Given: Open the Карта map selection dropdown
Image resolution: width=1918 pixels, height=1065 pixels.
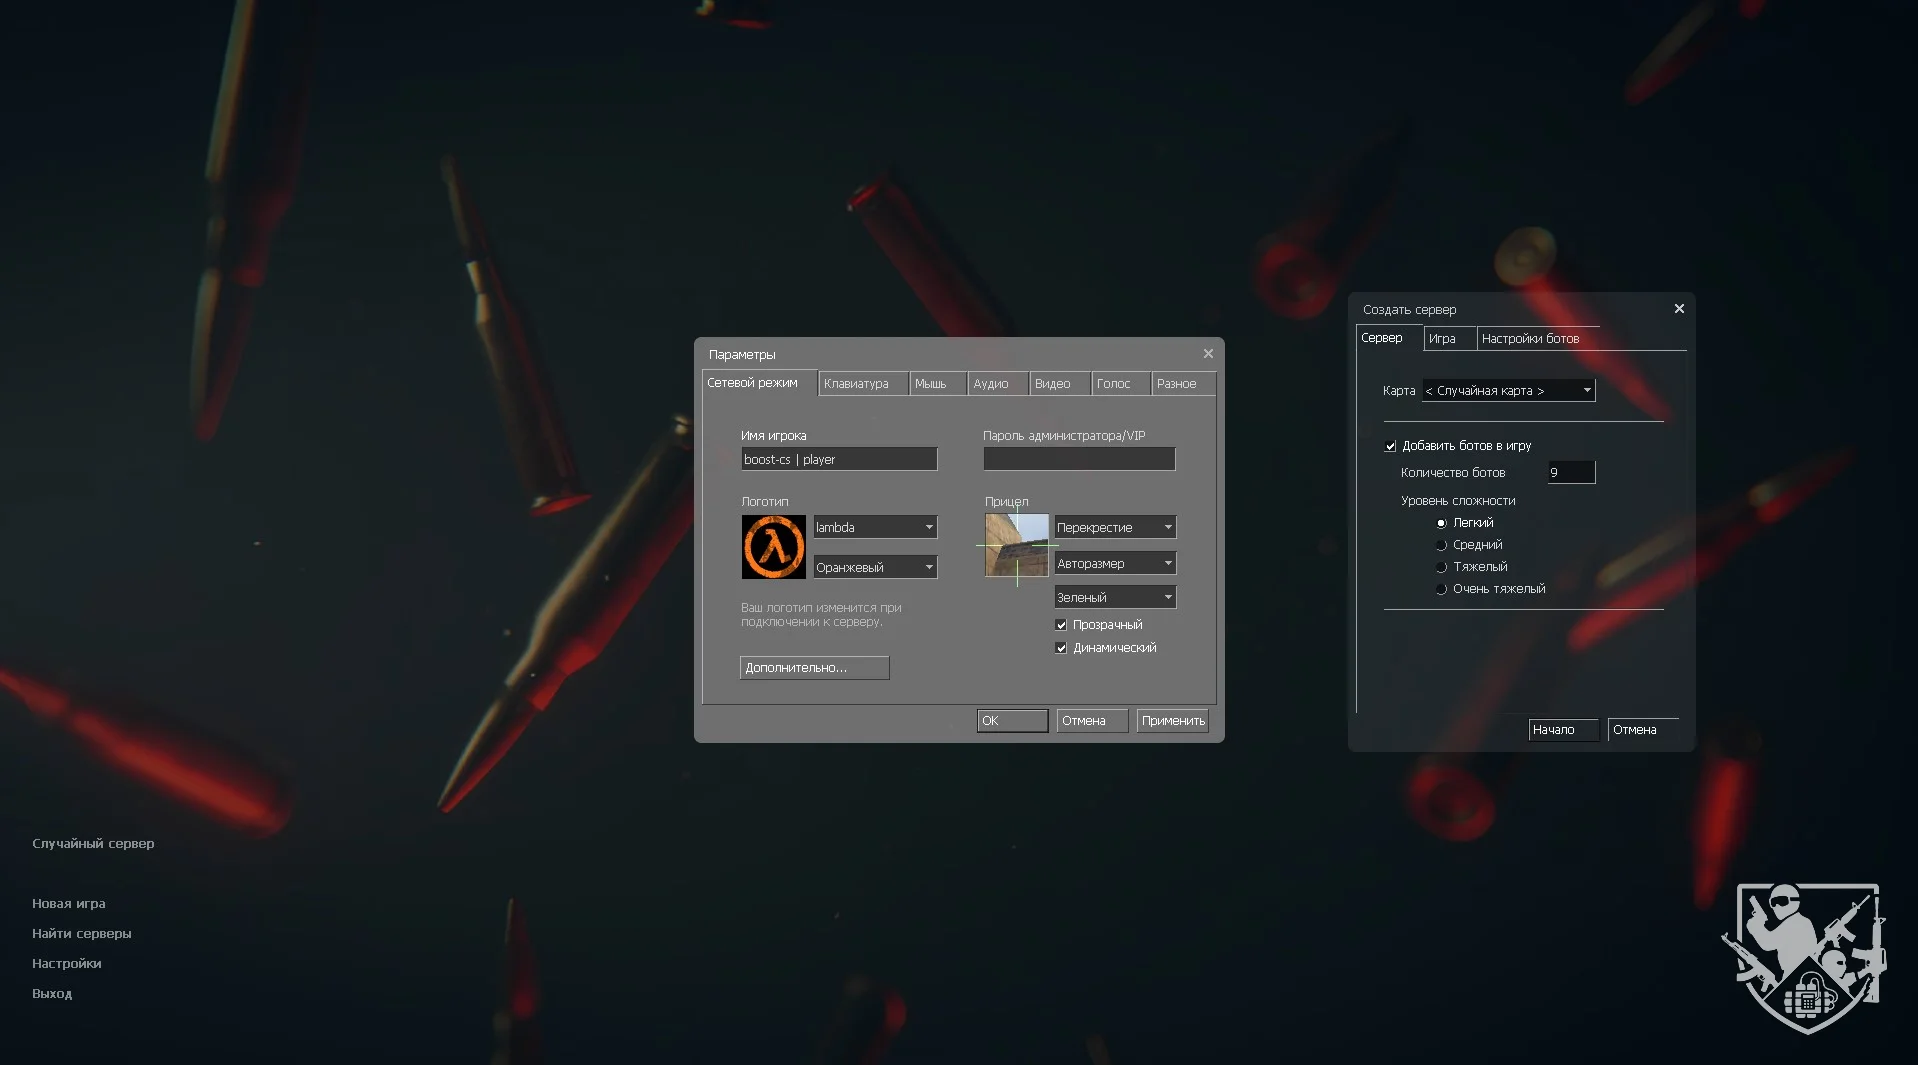Looking at the screenshot, I should [x=1507, y=390].
